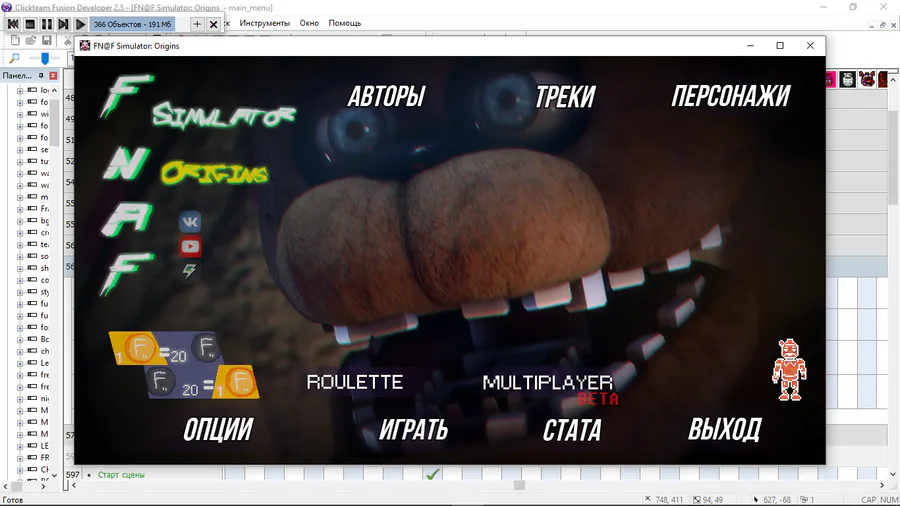
Task: Click the Open file toolbar icon
Action: point(31,40)
